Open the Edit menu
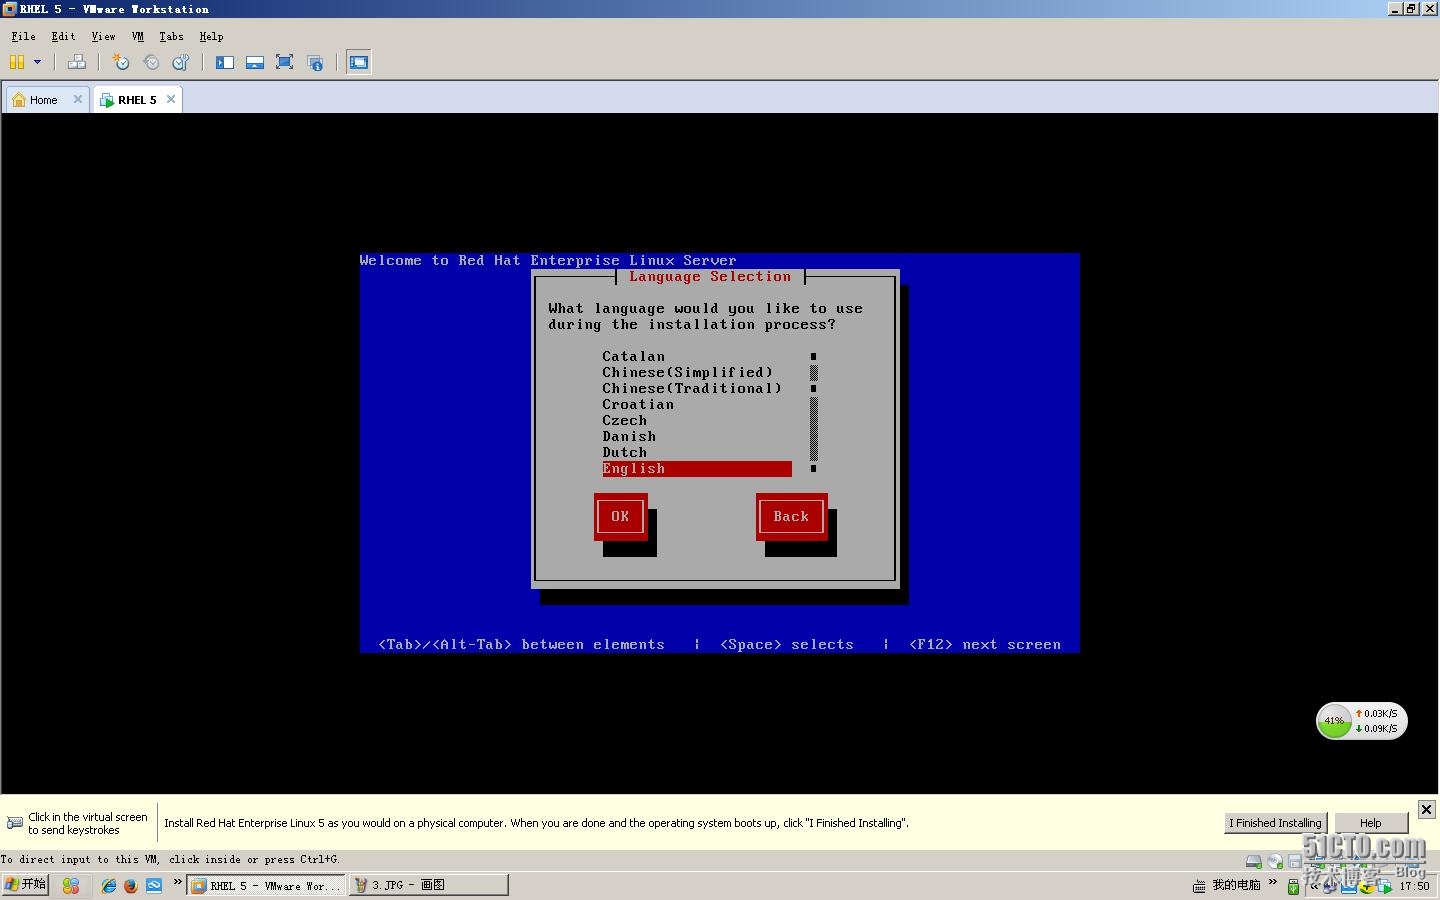 pyautogui.click(x=63, y=36)
